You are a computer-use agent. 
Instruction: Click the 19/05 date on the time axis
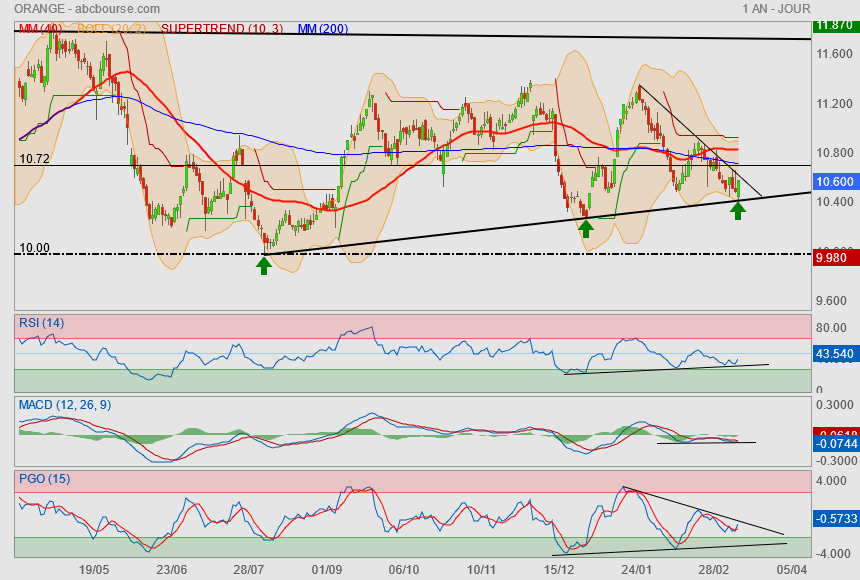coord(94,570)
